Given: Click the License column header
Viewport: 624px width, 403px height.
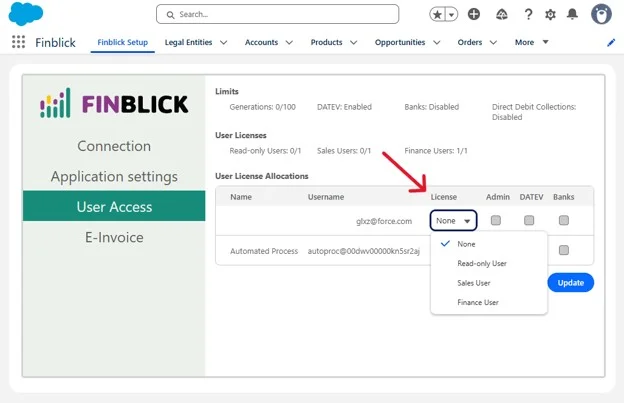Looking at the screenshot, I should [x=443, y=197].
